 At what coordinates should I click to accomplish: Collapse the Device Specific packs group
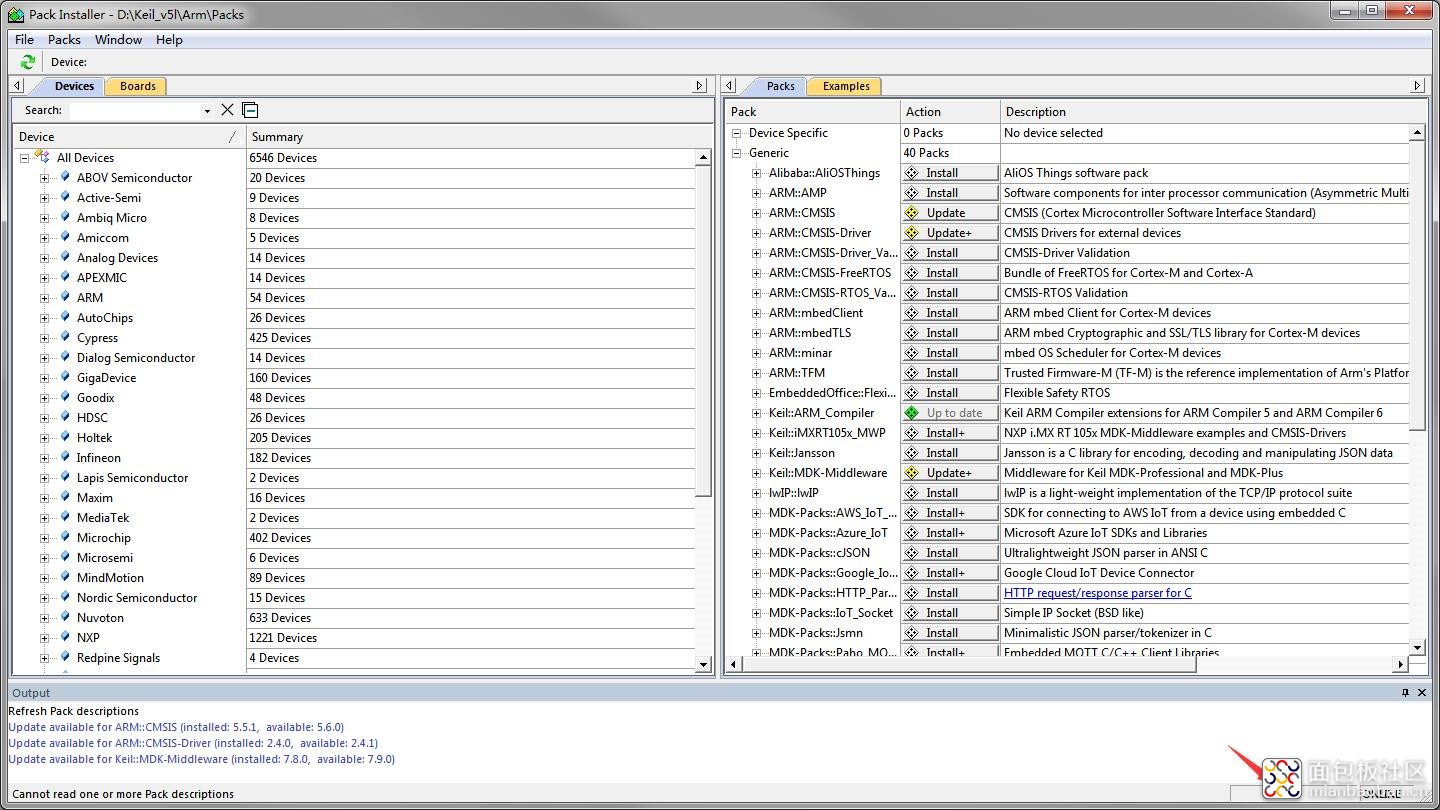pyautogui.click(x=737, y=133)
